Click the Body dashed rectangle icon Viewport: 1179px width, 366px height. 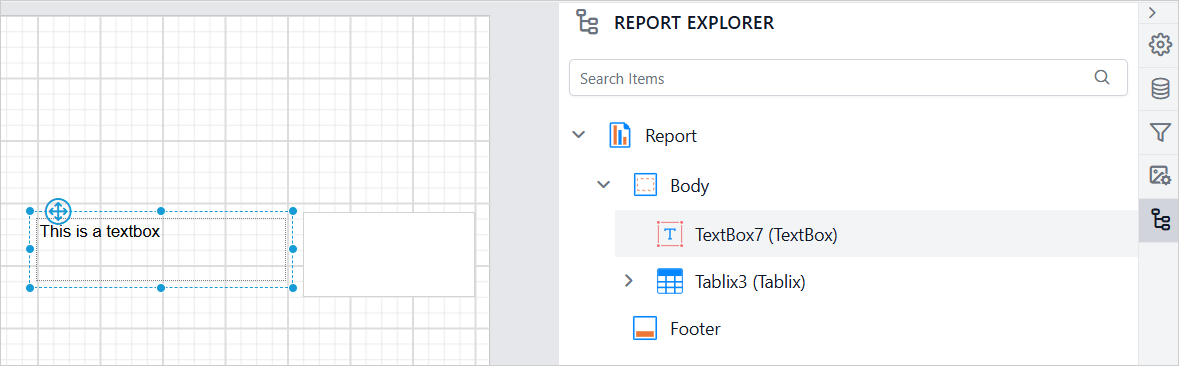pos(646,185)
